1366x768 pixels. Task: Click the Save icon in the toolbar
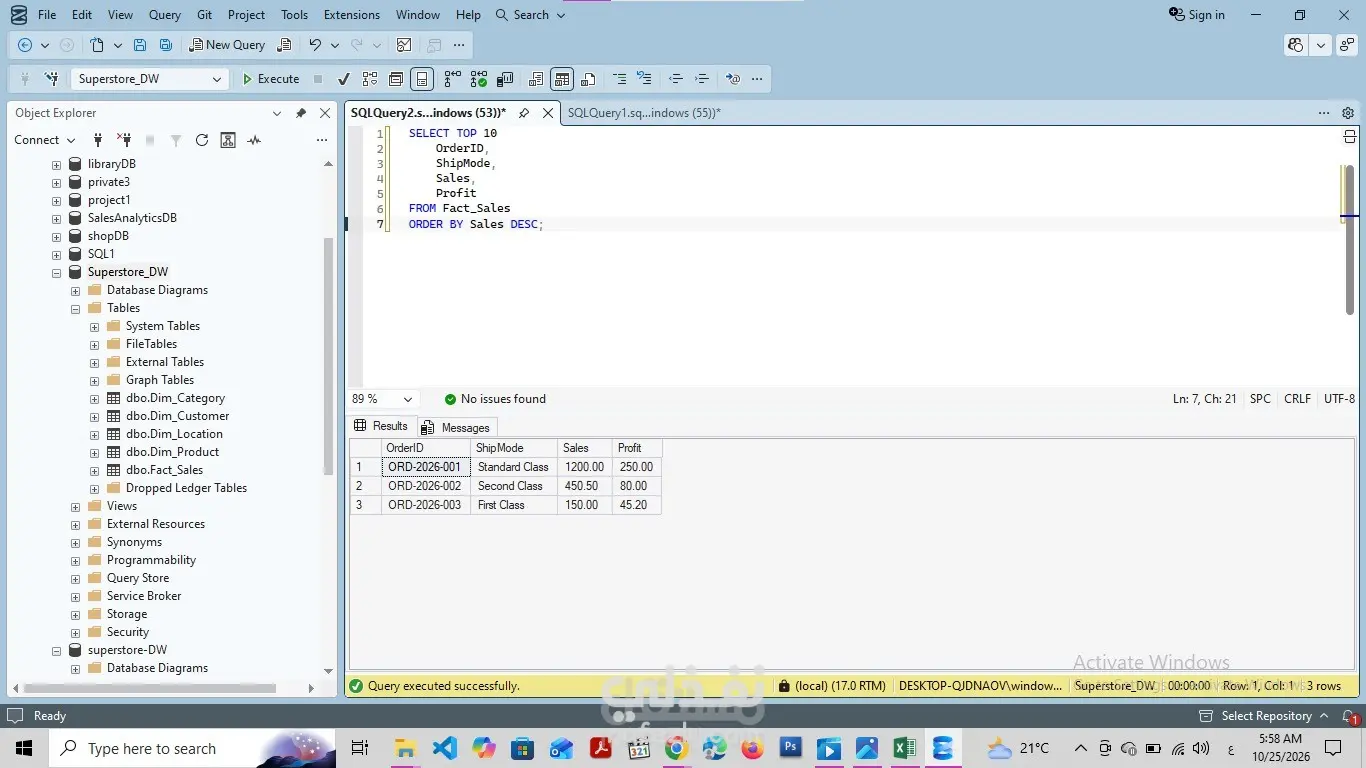pyautogui.click(x=140, y=45)
